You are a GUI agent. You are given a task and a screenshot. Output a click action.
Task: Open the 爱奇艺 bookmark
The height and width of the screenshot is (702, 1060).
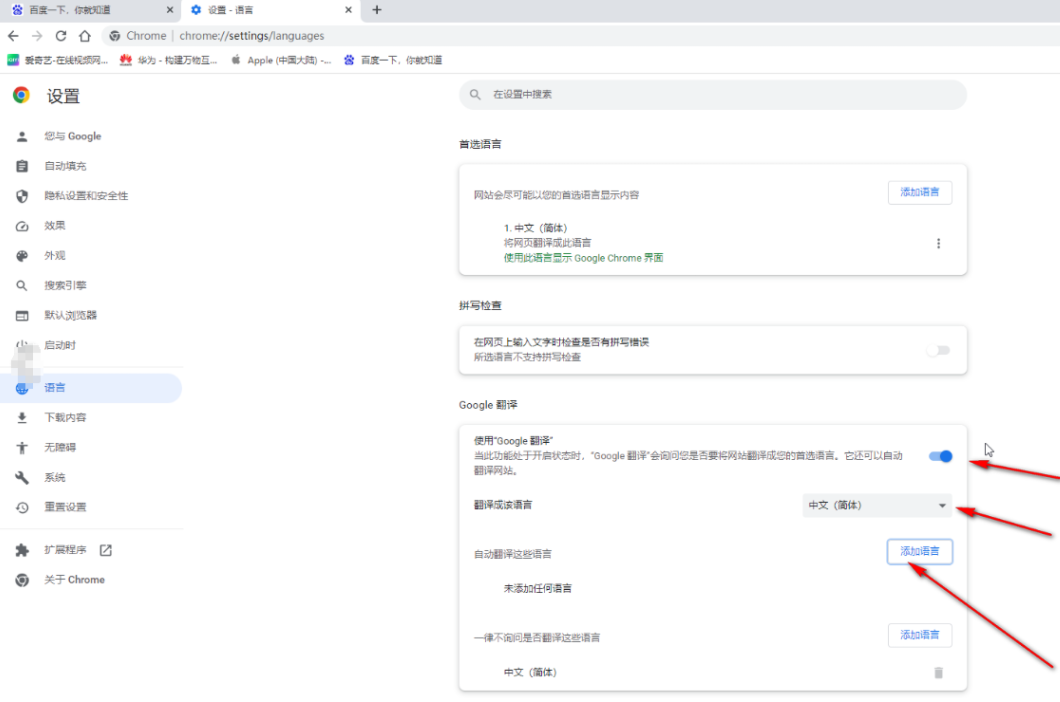(57, 60)
